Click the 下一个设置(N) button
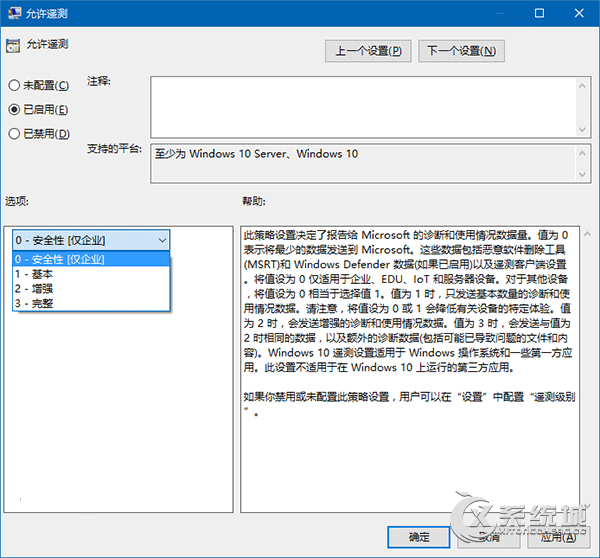 coord(461,51)
